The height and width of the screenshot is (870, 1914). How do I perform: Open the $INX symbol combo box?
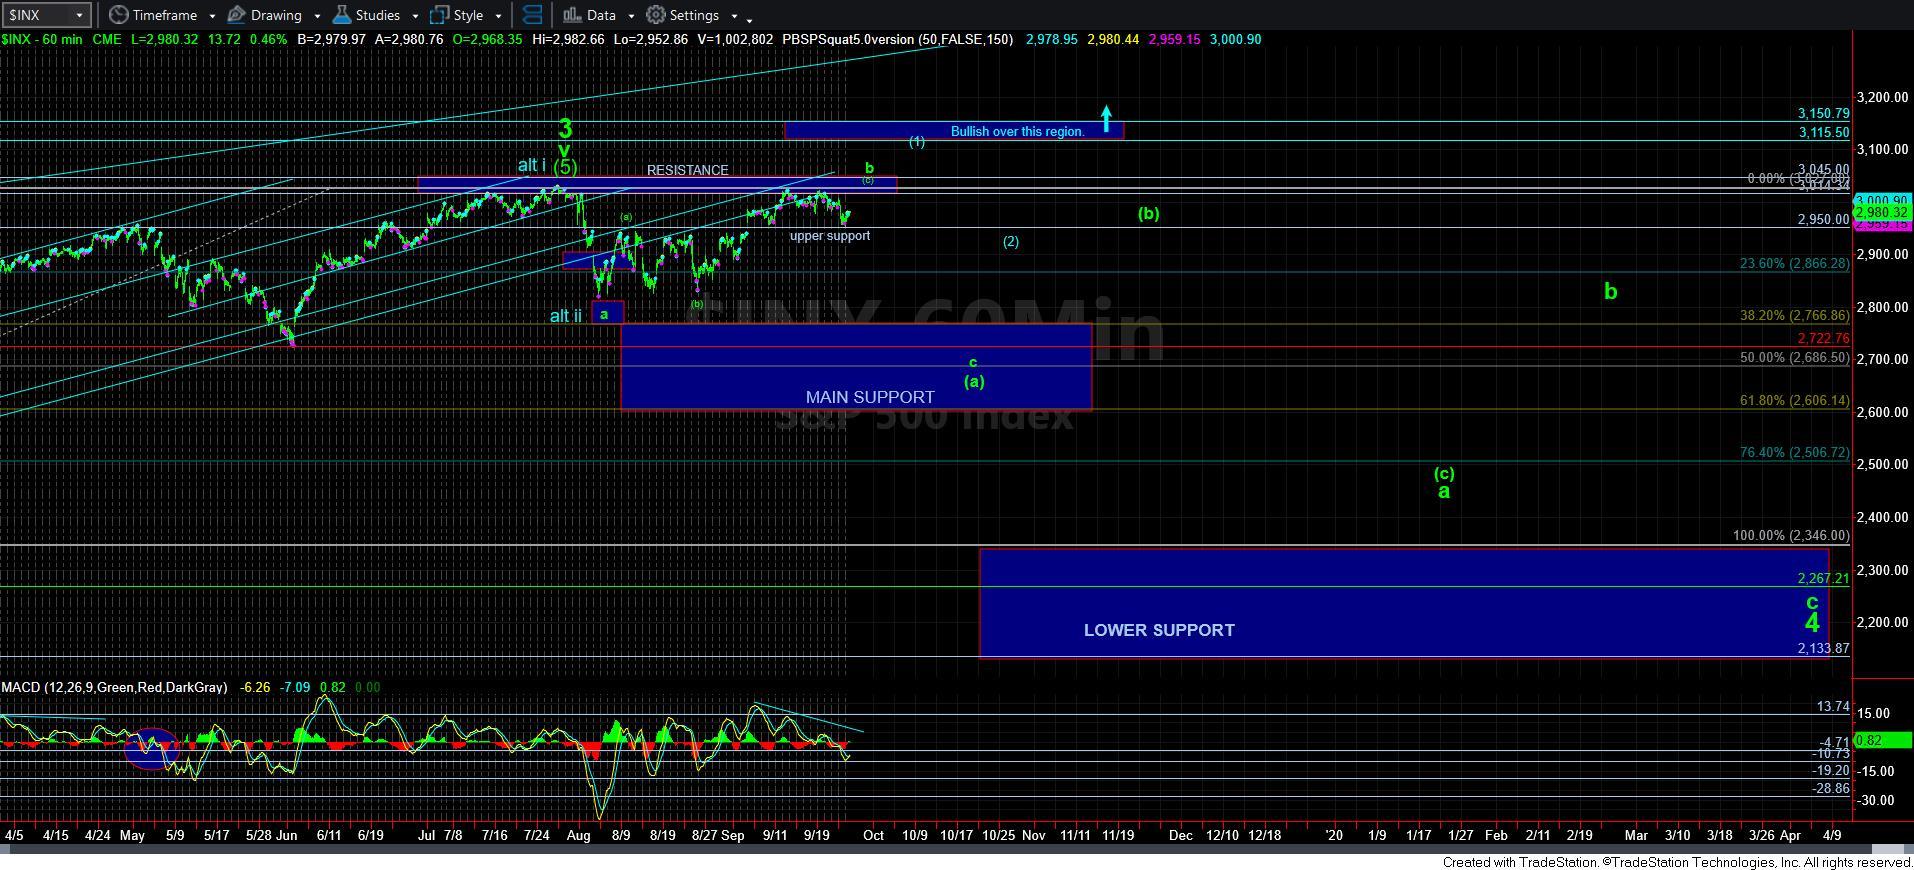tap(45, 15)
